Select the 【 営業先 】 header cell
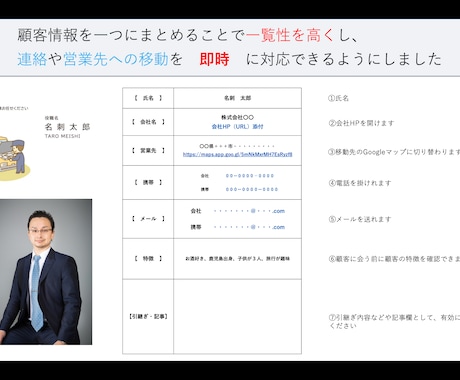460x380 pixels. tap(148, 151)
